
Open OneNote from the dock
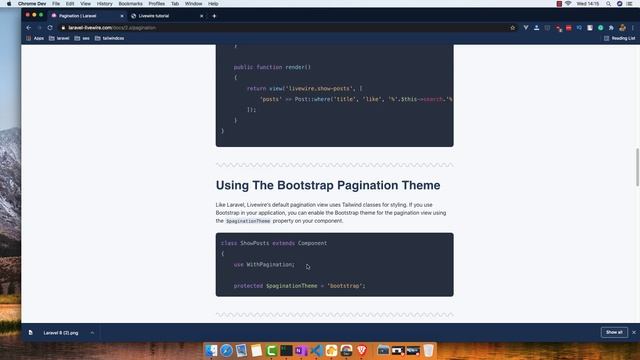pyautogui.click(x=301, y=350)
